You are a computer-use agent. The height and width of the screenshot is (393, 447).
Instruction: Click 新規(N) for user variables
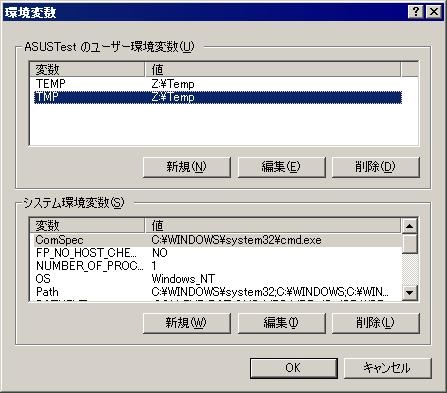point(187,167)
